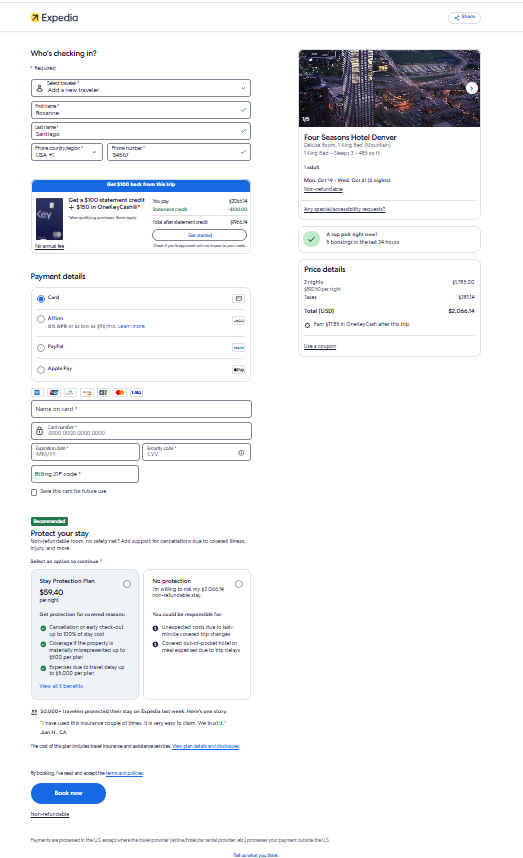Click the travelers protected people icon
This screenshot has width=523, height=858.
[34, 712]
